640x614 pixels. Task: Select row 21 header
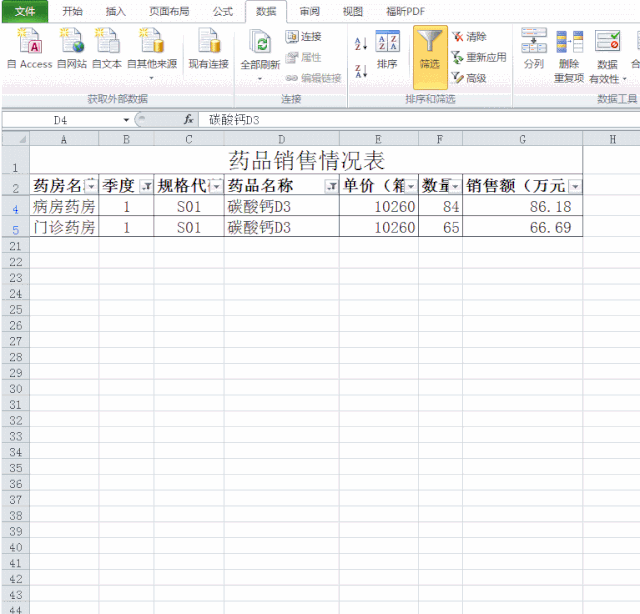(16, 246)
